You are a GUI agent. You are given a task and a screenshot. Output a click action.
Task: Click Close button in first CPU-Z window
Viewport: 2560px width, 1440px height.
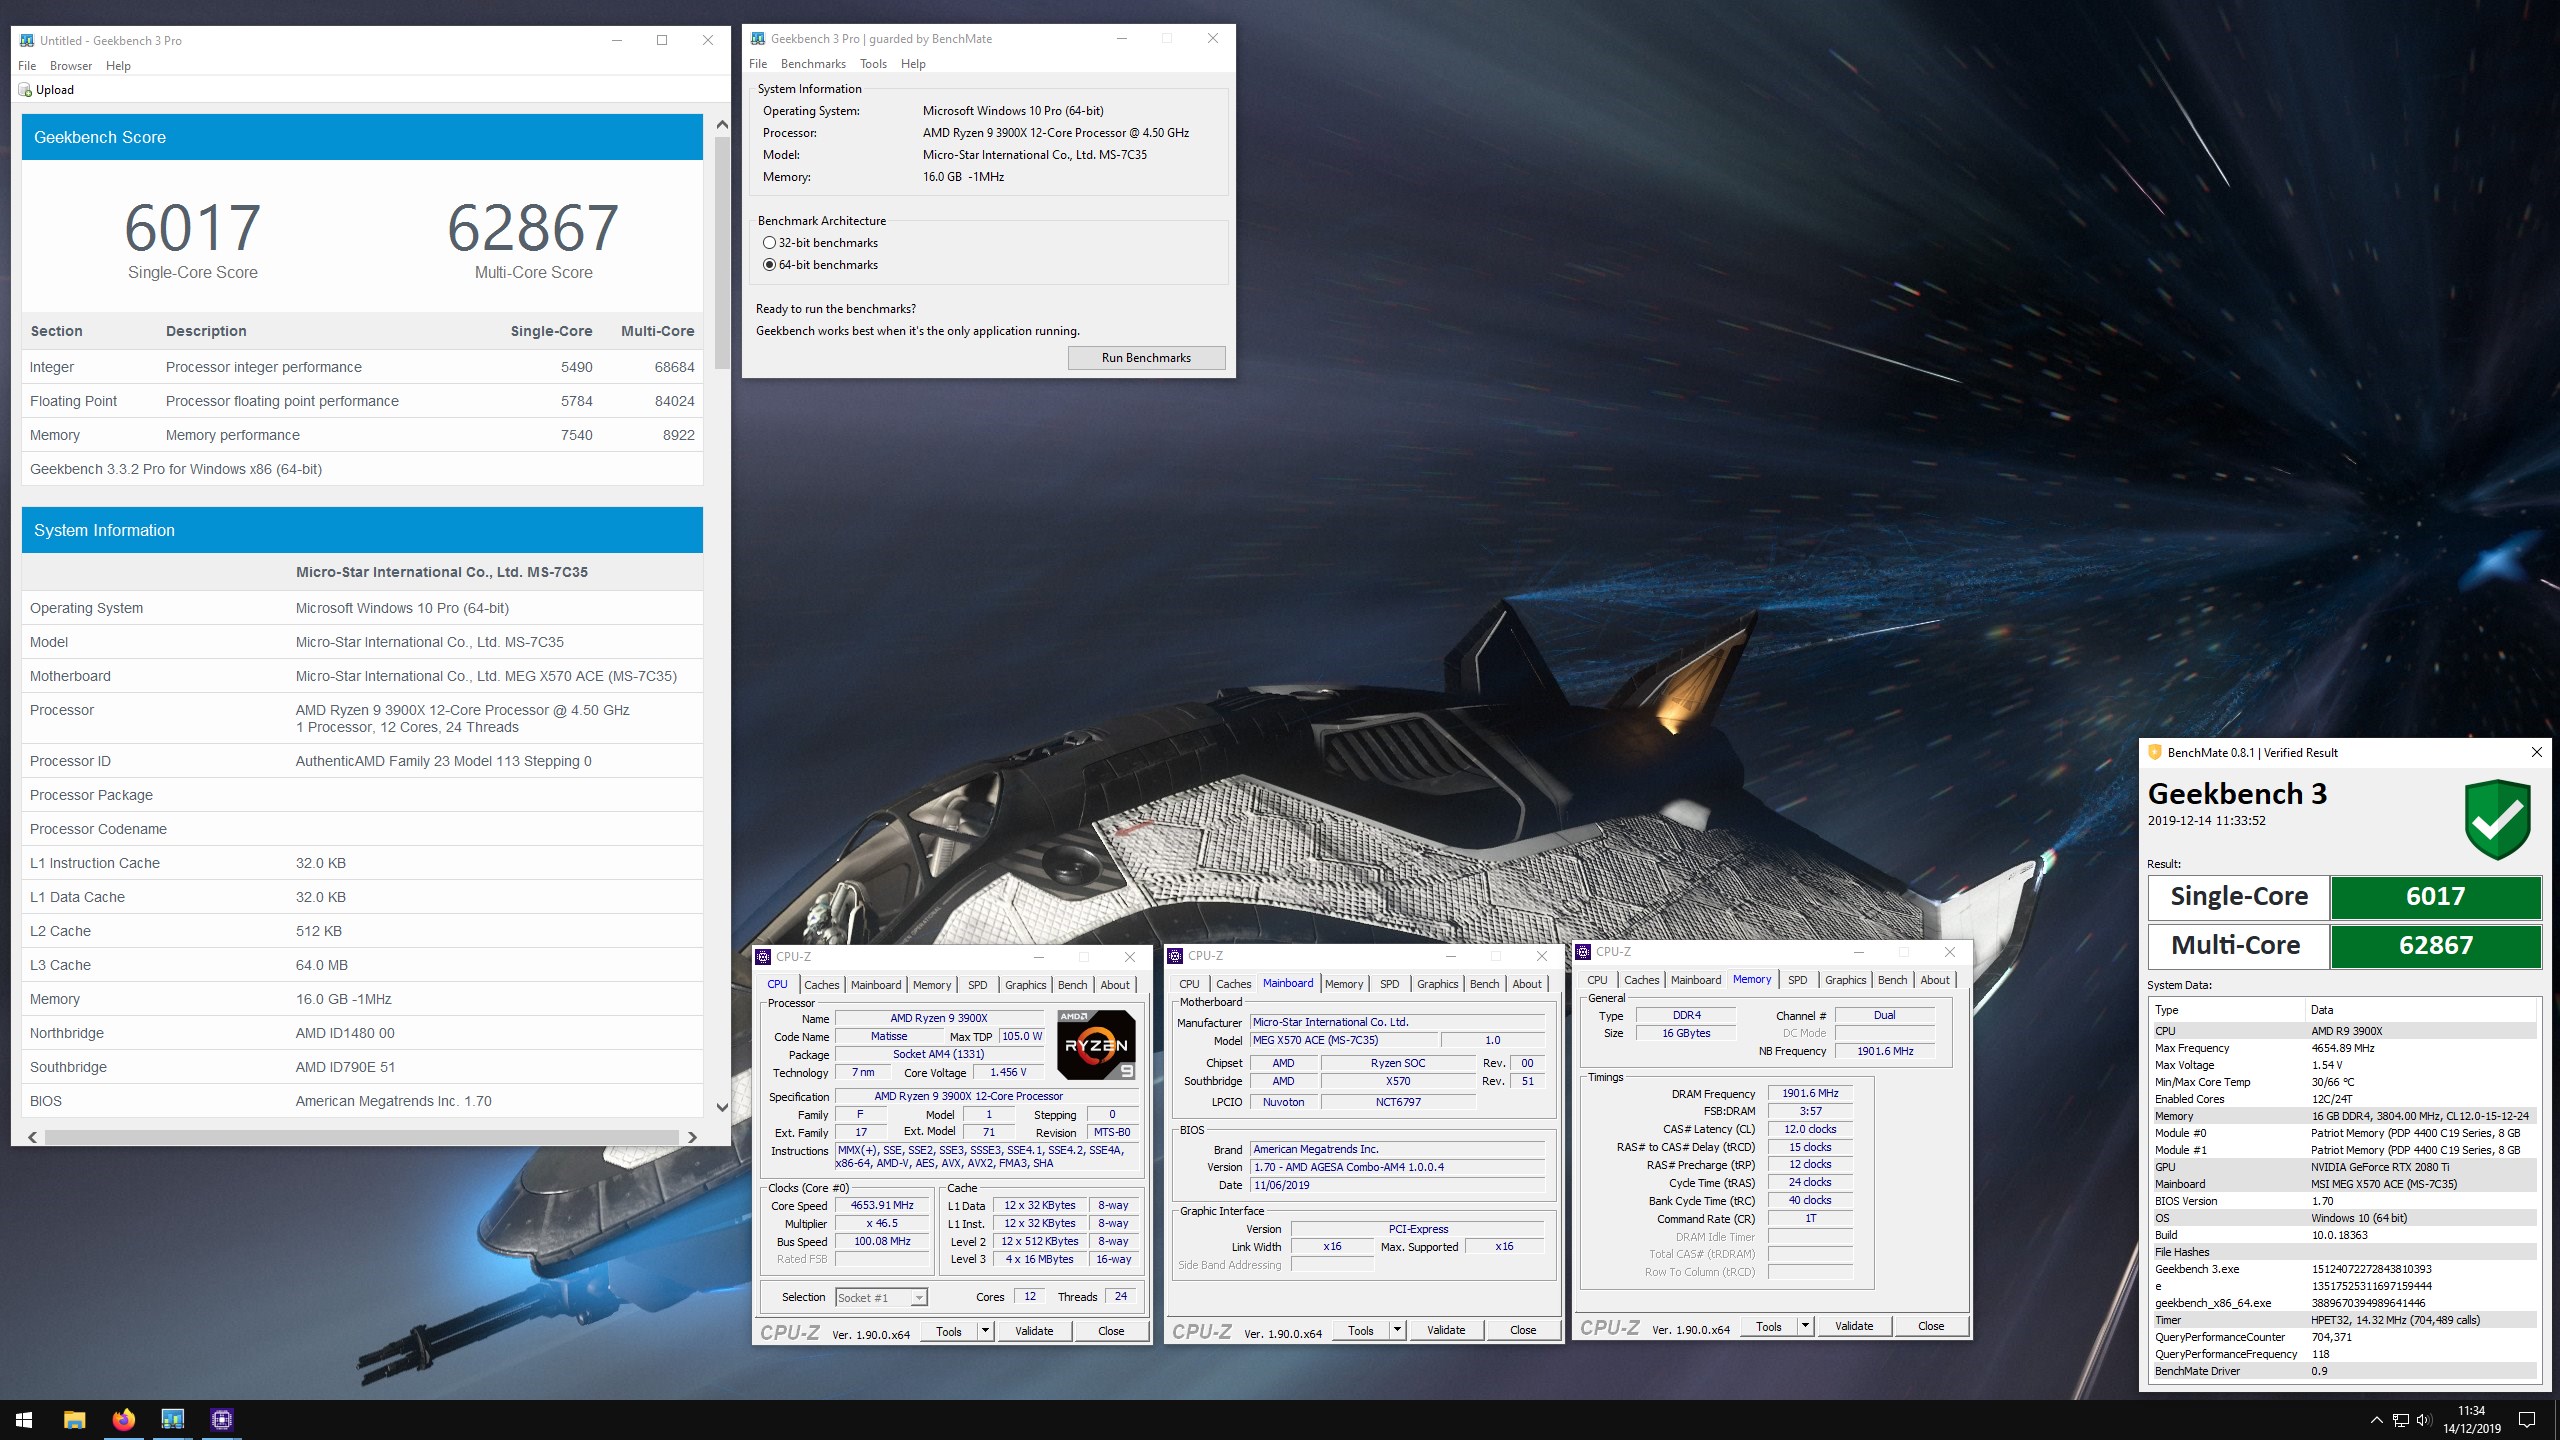[x=1110, y=1331]
